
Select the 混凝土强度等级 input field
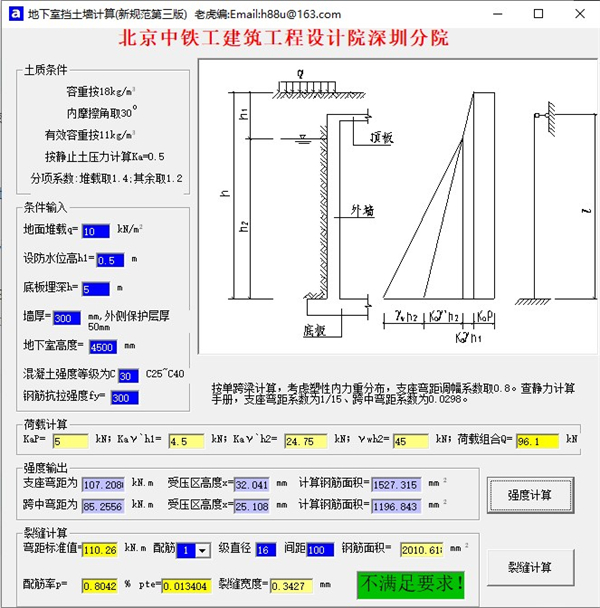pos(128,376)
